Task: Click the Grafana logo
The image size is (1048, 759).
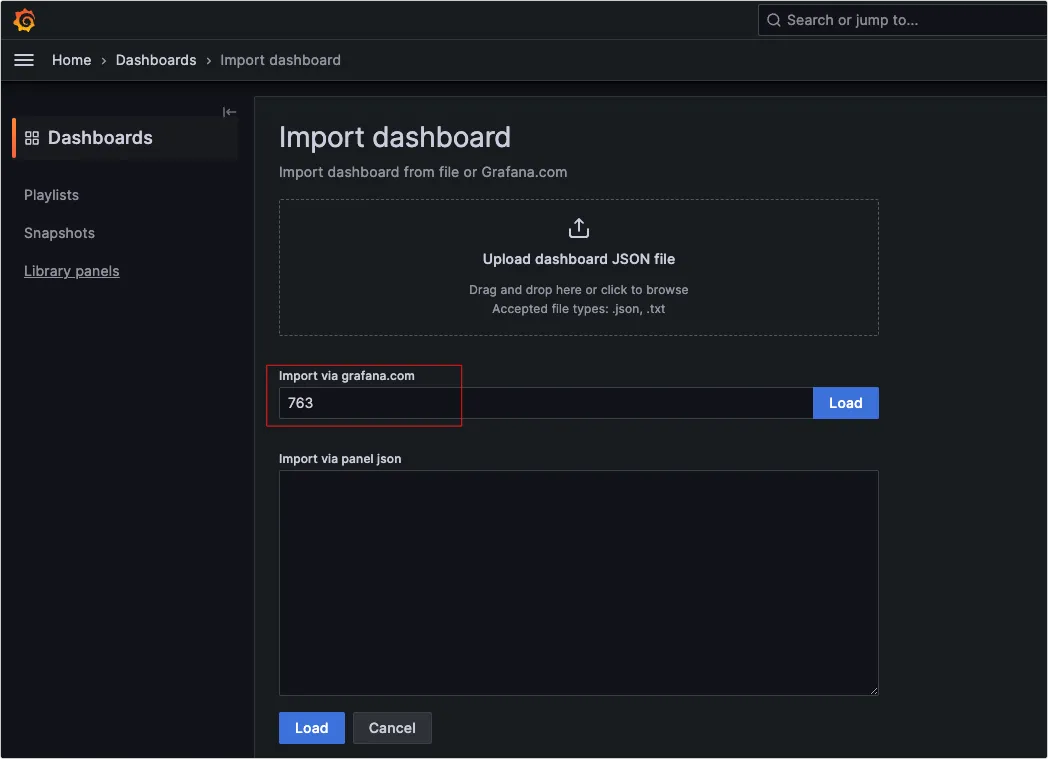Action: coord(24,20)
